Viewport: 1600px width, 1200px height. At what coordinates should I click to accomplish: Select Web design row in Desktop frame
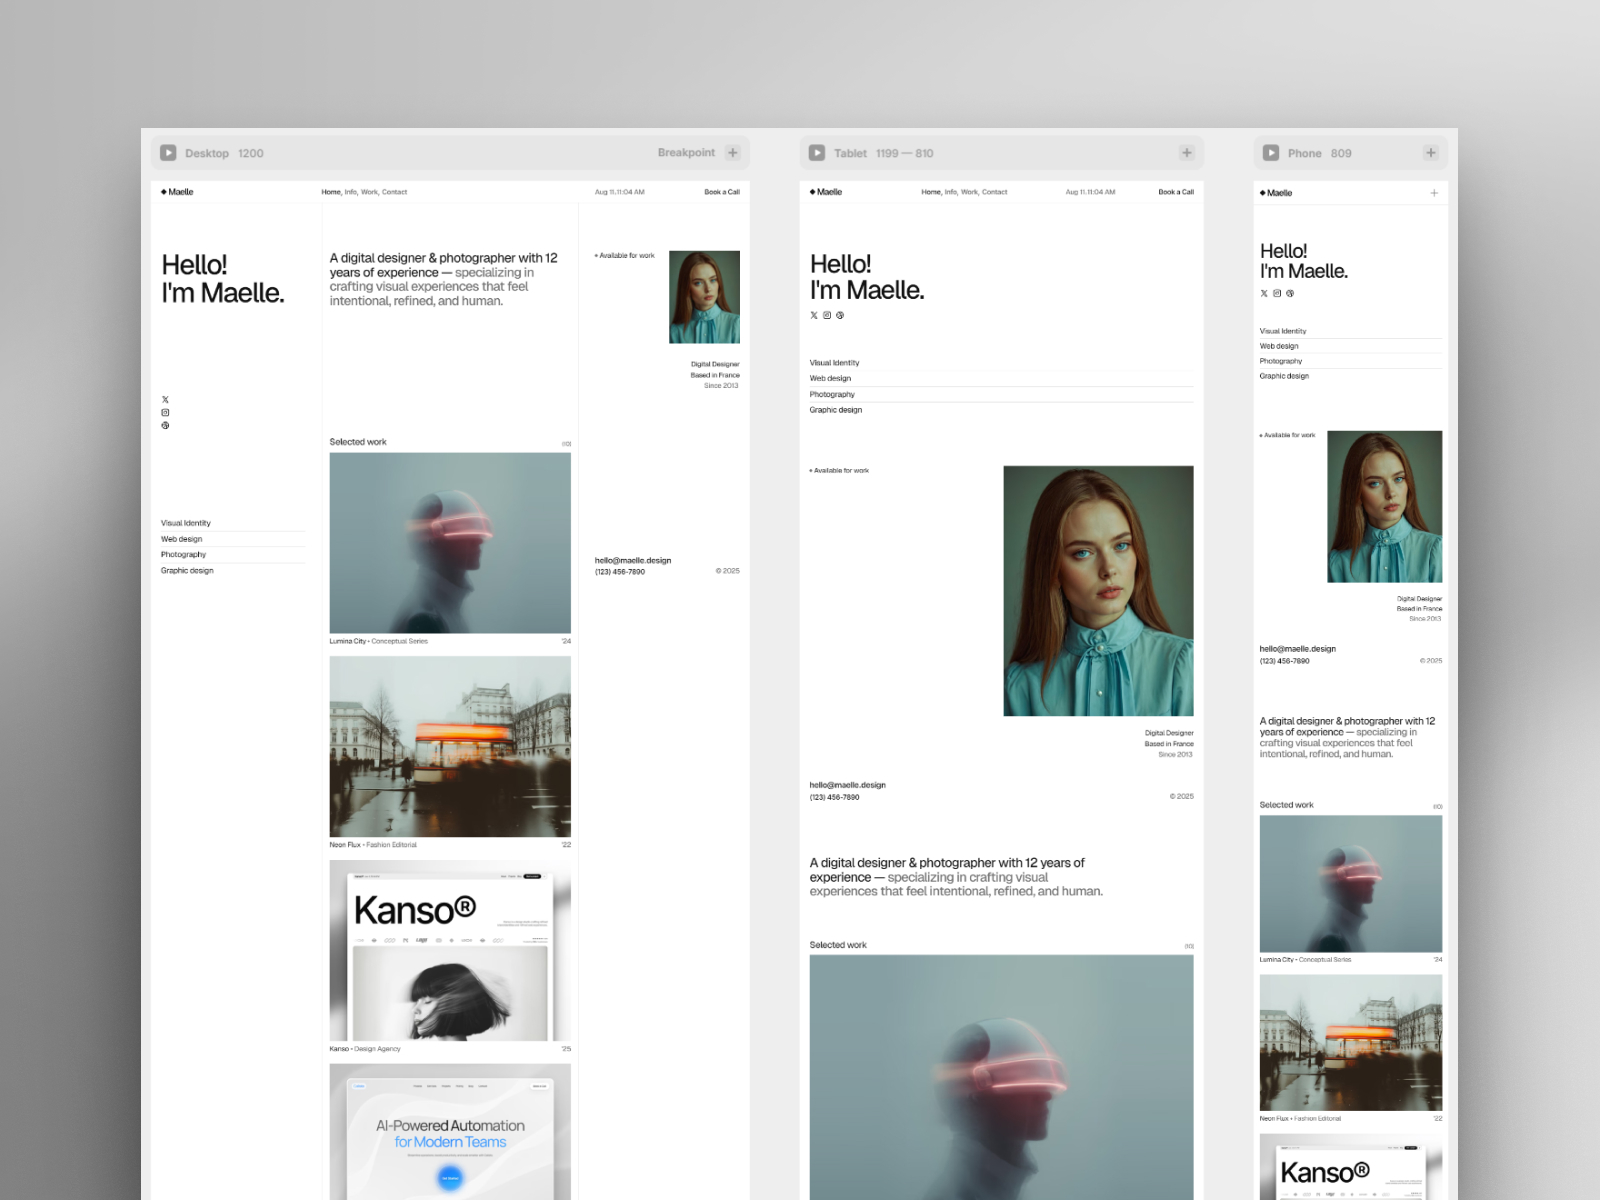coord(233,539)
